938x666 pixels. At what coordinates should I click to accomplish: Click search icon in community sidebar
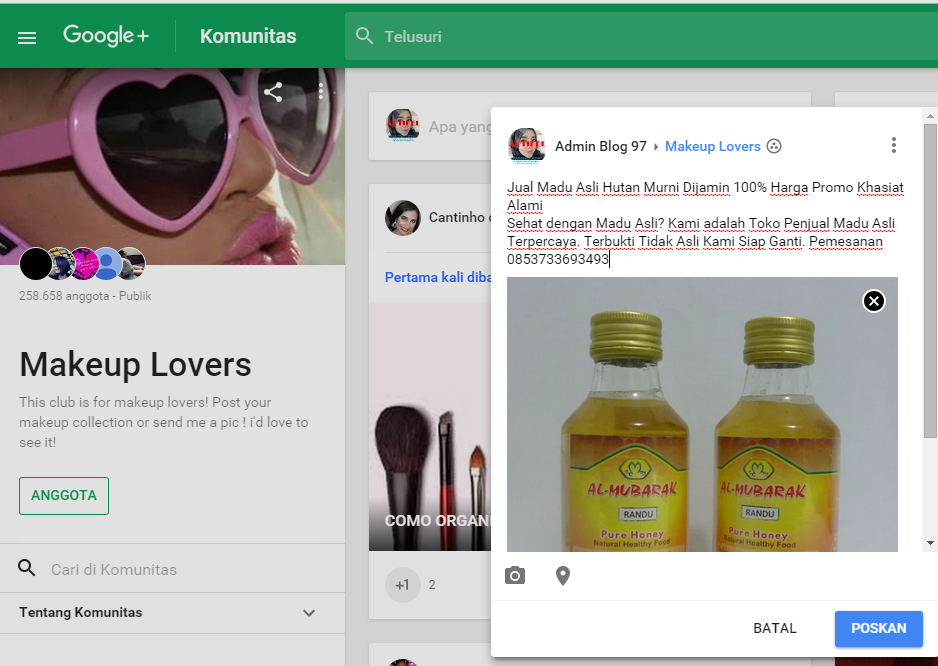coord(26,568)
